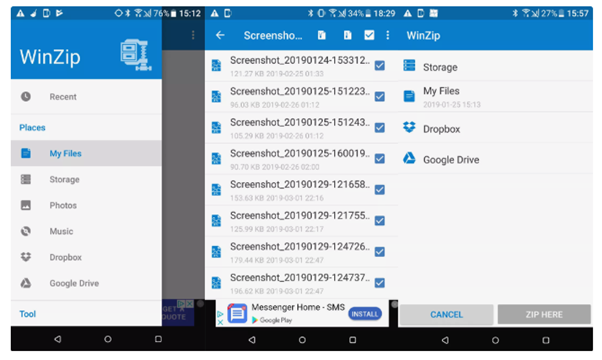Uncheck Screenshot_20190129-124726 file
The height and width of the screenshot is (360, 602).
point(380,252)
